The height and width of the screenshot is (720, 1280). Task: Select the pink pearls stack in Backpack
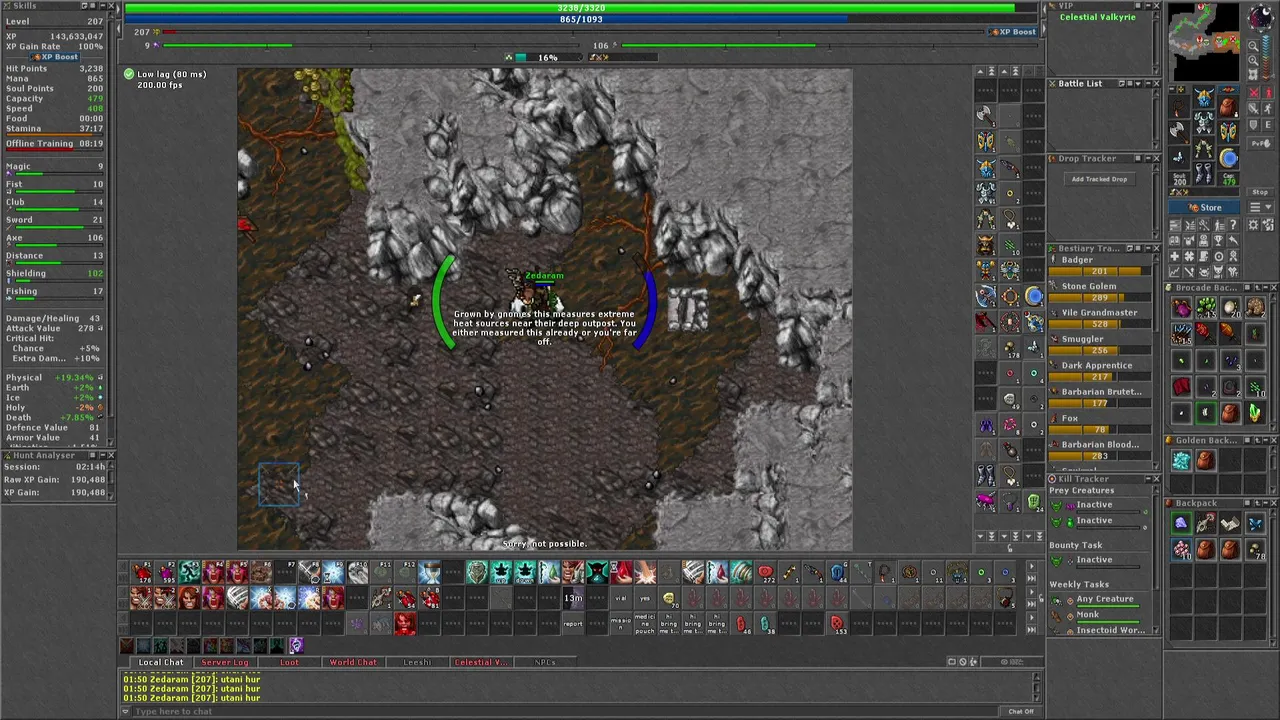click(1181, 549)
